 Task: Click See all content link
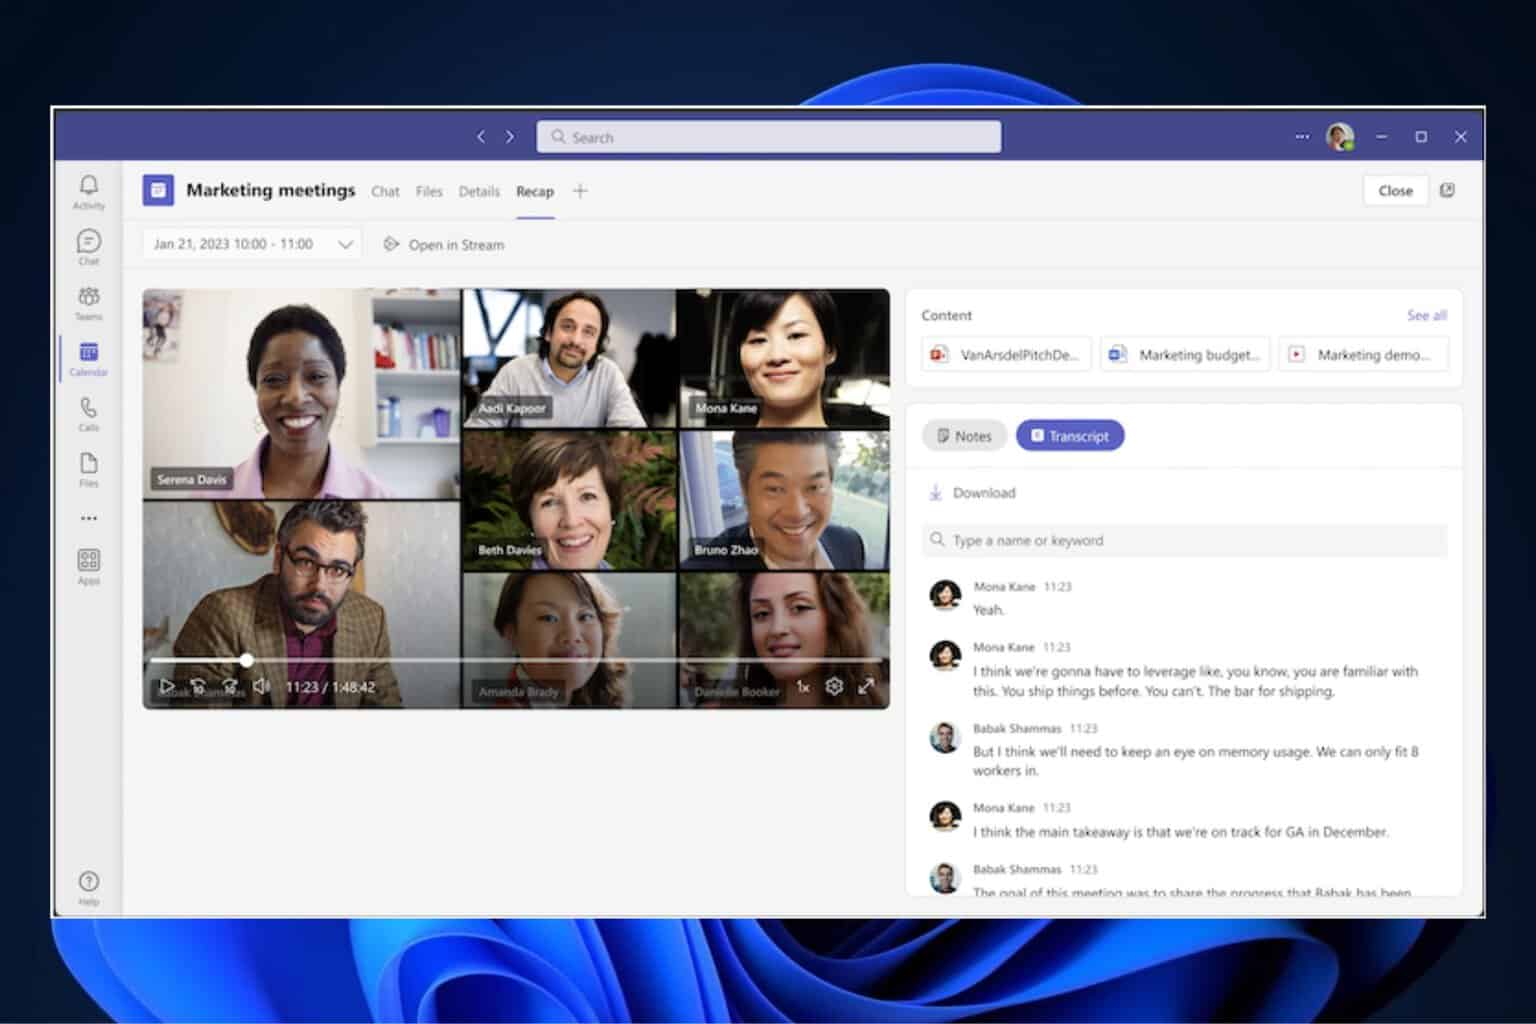click(x=1426, y=315)
